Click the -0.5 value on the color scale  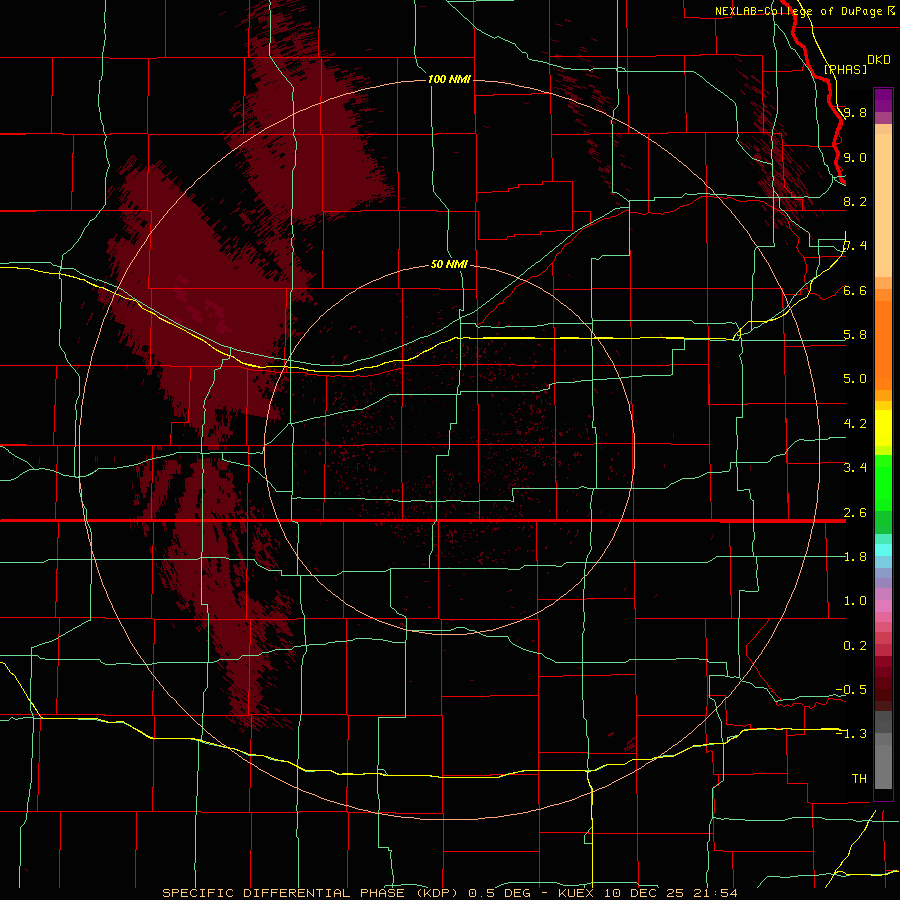[x=851, y=690]
